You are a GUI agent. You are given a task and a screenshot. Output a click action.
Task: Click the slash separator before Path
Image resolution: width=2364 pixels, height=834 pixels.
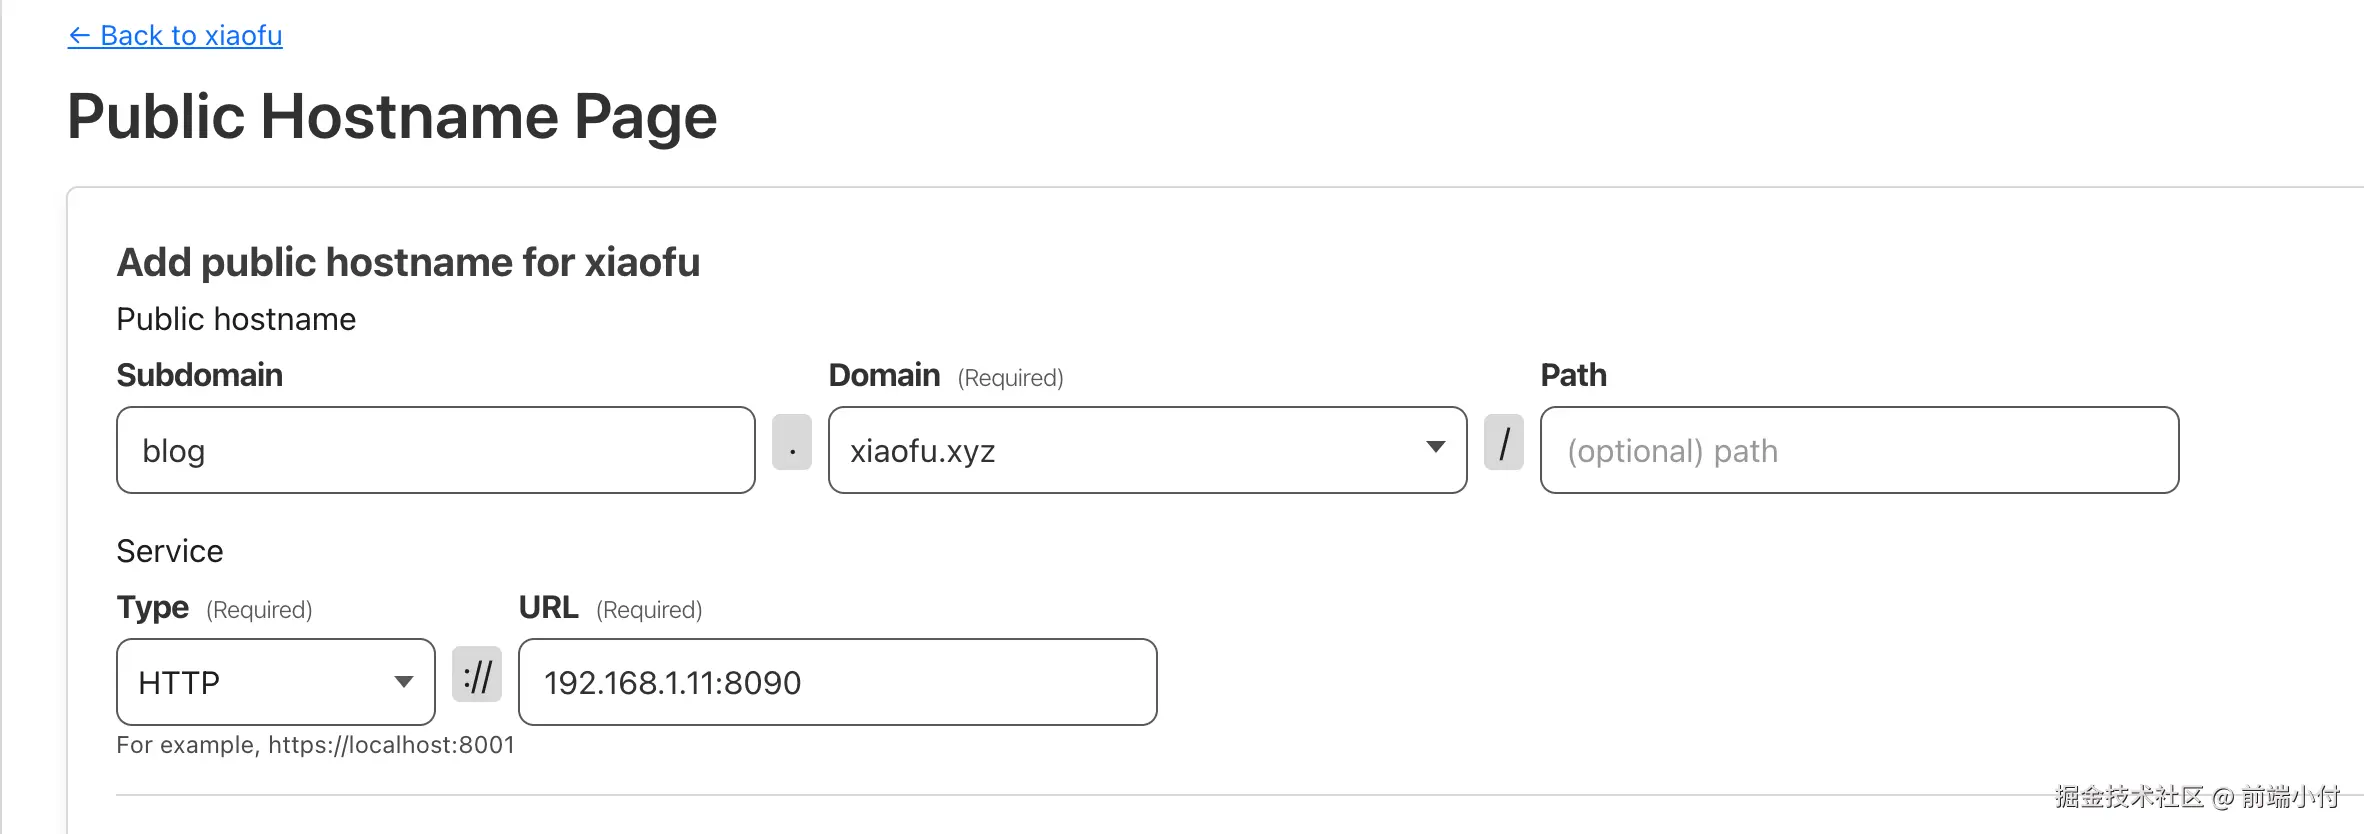1503,442
